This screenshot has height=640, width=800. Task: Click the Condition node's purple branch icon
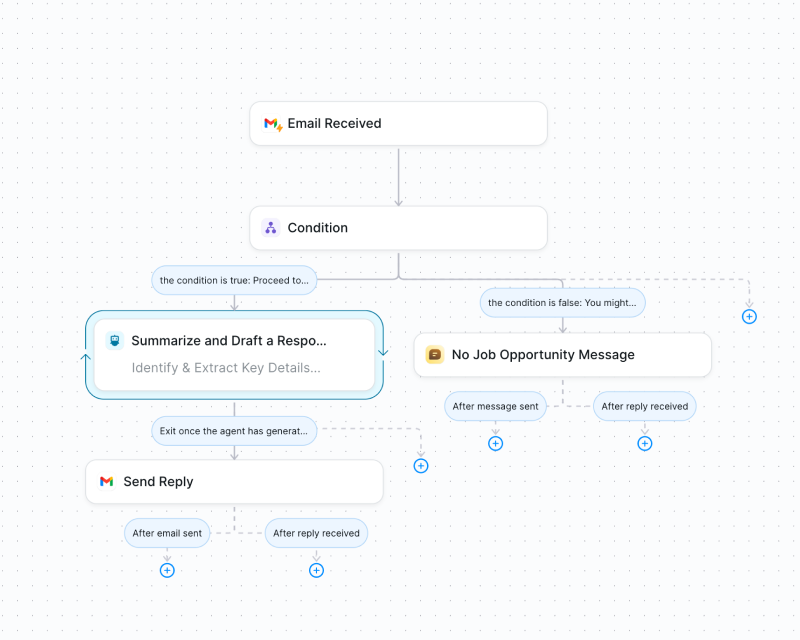tap(270, 228)
